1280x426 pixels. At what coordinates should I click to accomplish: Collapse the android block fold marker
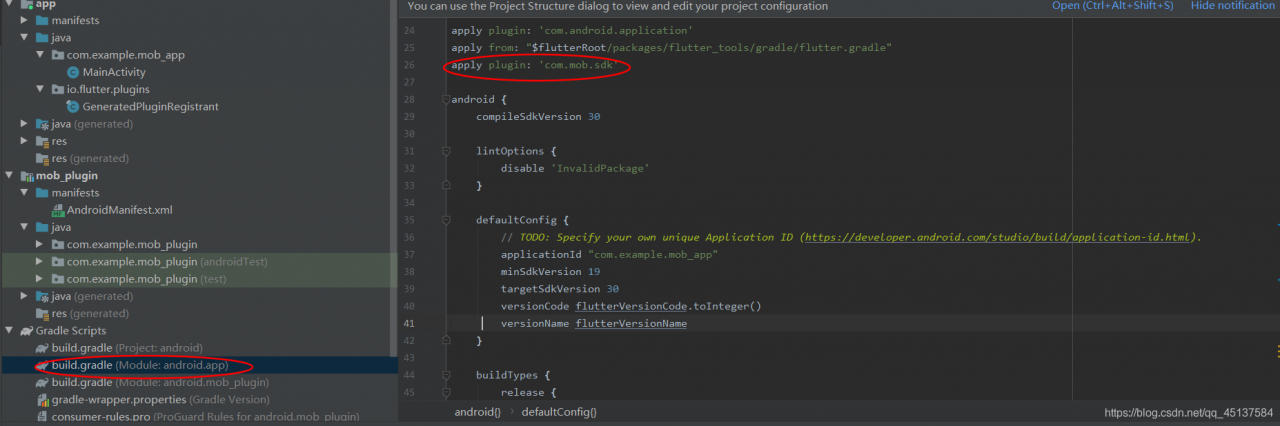445,99
